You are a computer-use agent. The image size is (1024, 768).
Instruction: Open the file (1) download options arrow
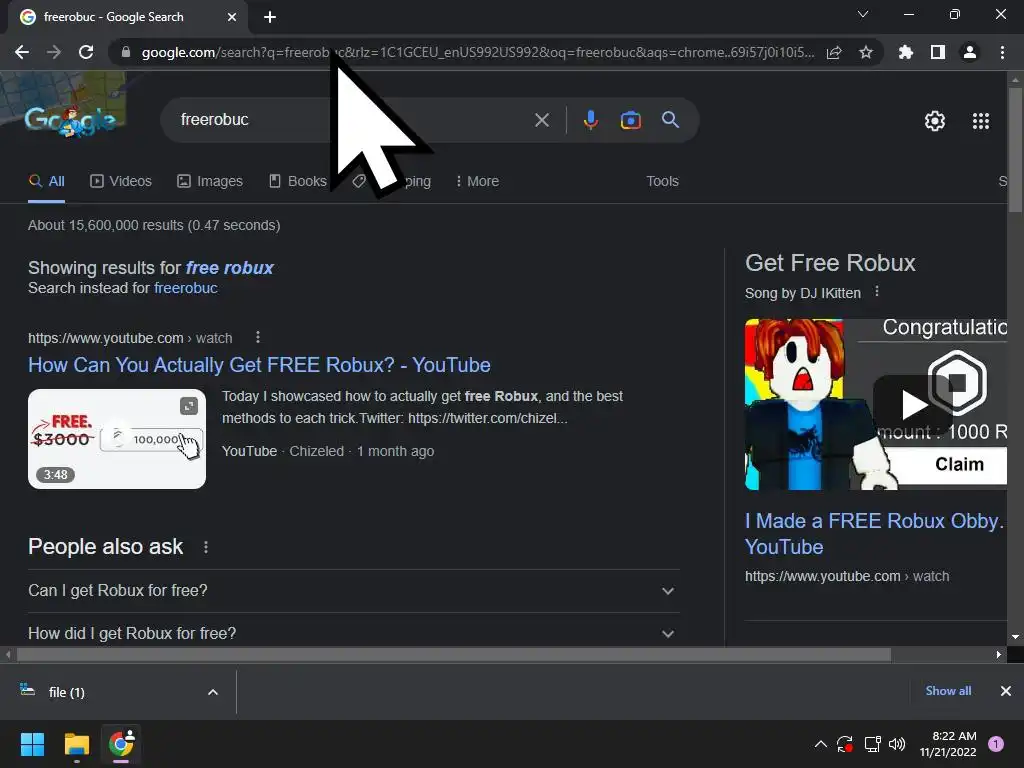(213, 692)
